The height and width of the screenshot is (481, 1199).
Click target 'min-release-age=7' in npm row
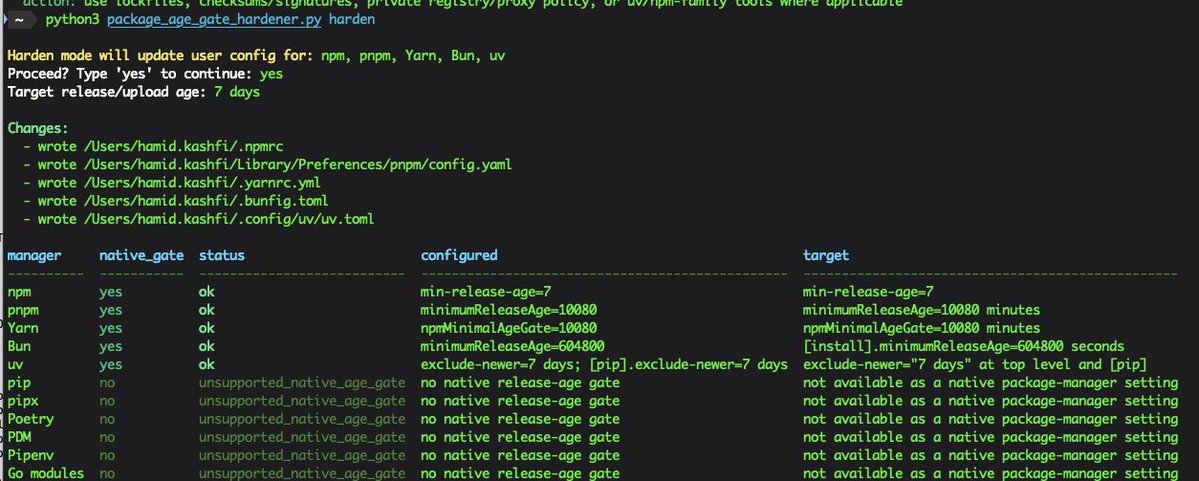click(868, 292)
